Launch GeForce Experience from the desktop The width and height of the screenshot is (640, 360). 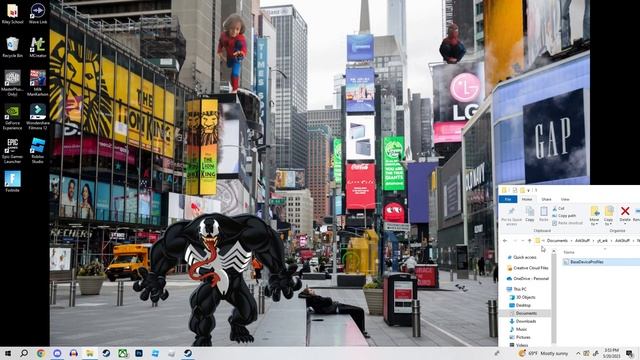[x=12, y=117]
